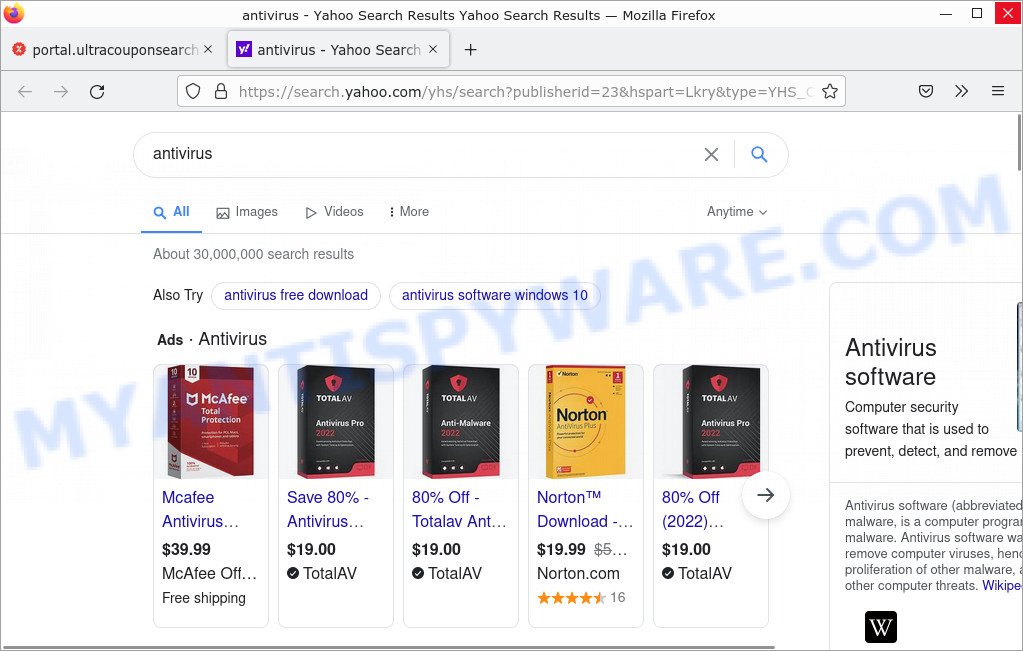1023x651 pixels.
Task: Click the Wikipedia W logo
Action: [x=880, y=627]
